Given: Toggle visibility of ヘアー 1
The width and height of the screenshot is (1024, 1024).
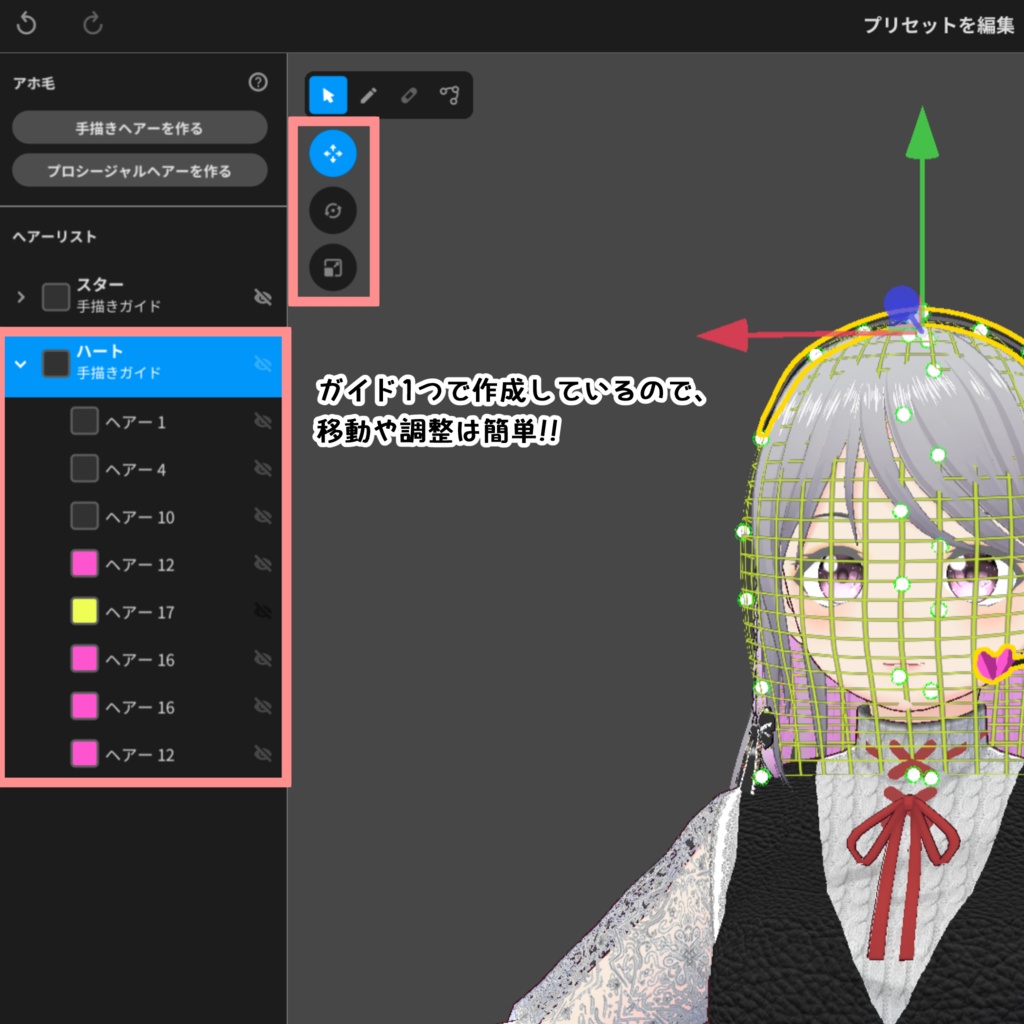Looking at the screenshot, I should point(263,421).
